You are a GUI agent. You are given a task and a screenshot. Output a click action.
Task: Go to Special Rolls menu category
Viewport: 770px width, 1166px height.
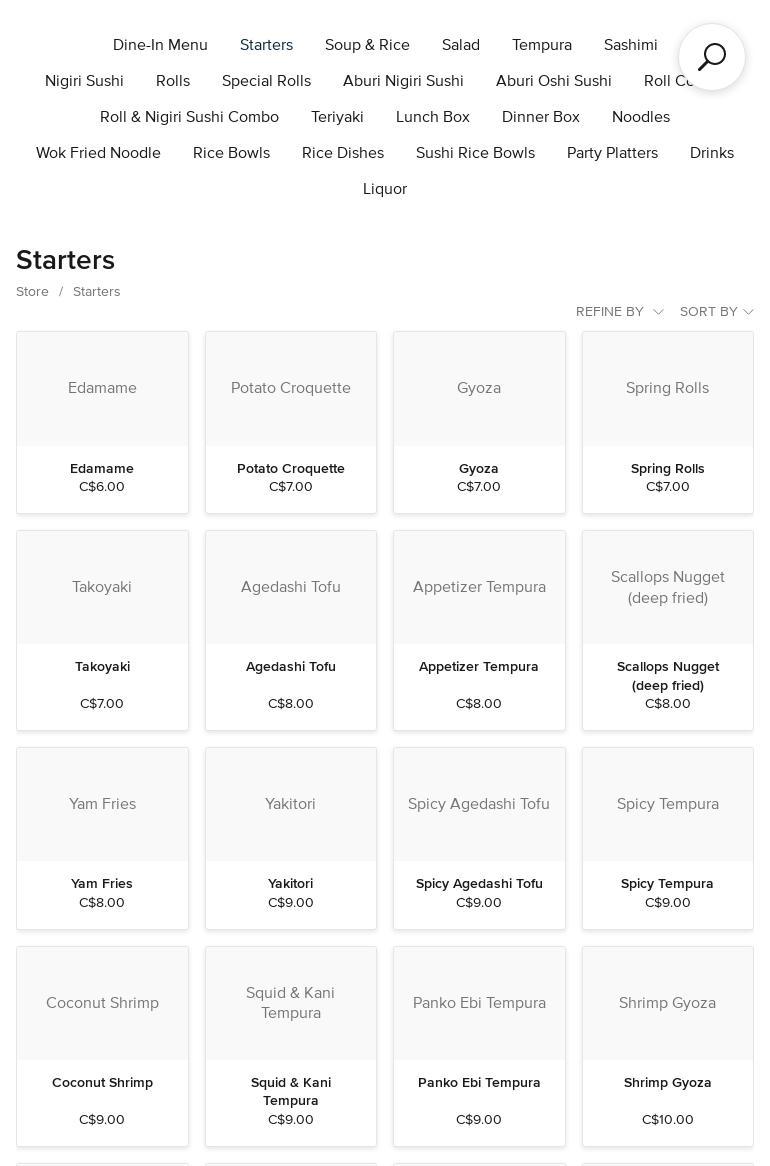click(x=266, y=81)
